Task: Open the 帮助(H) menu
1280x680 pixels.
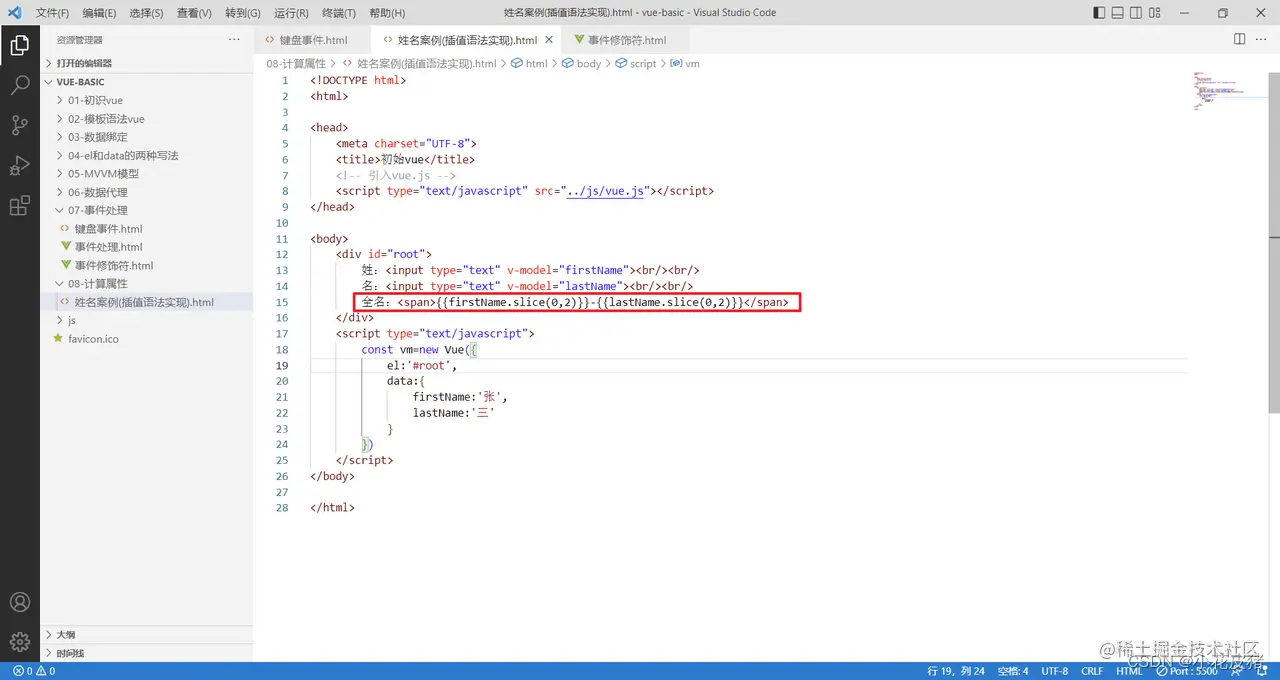Action: tap(387, 13)
